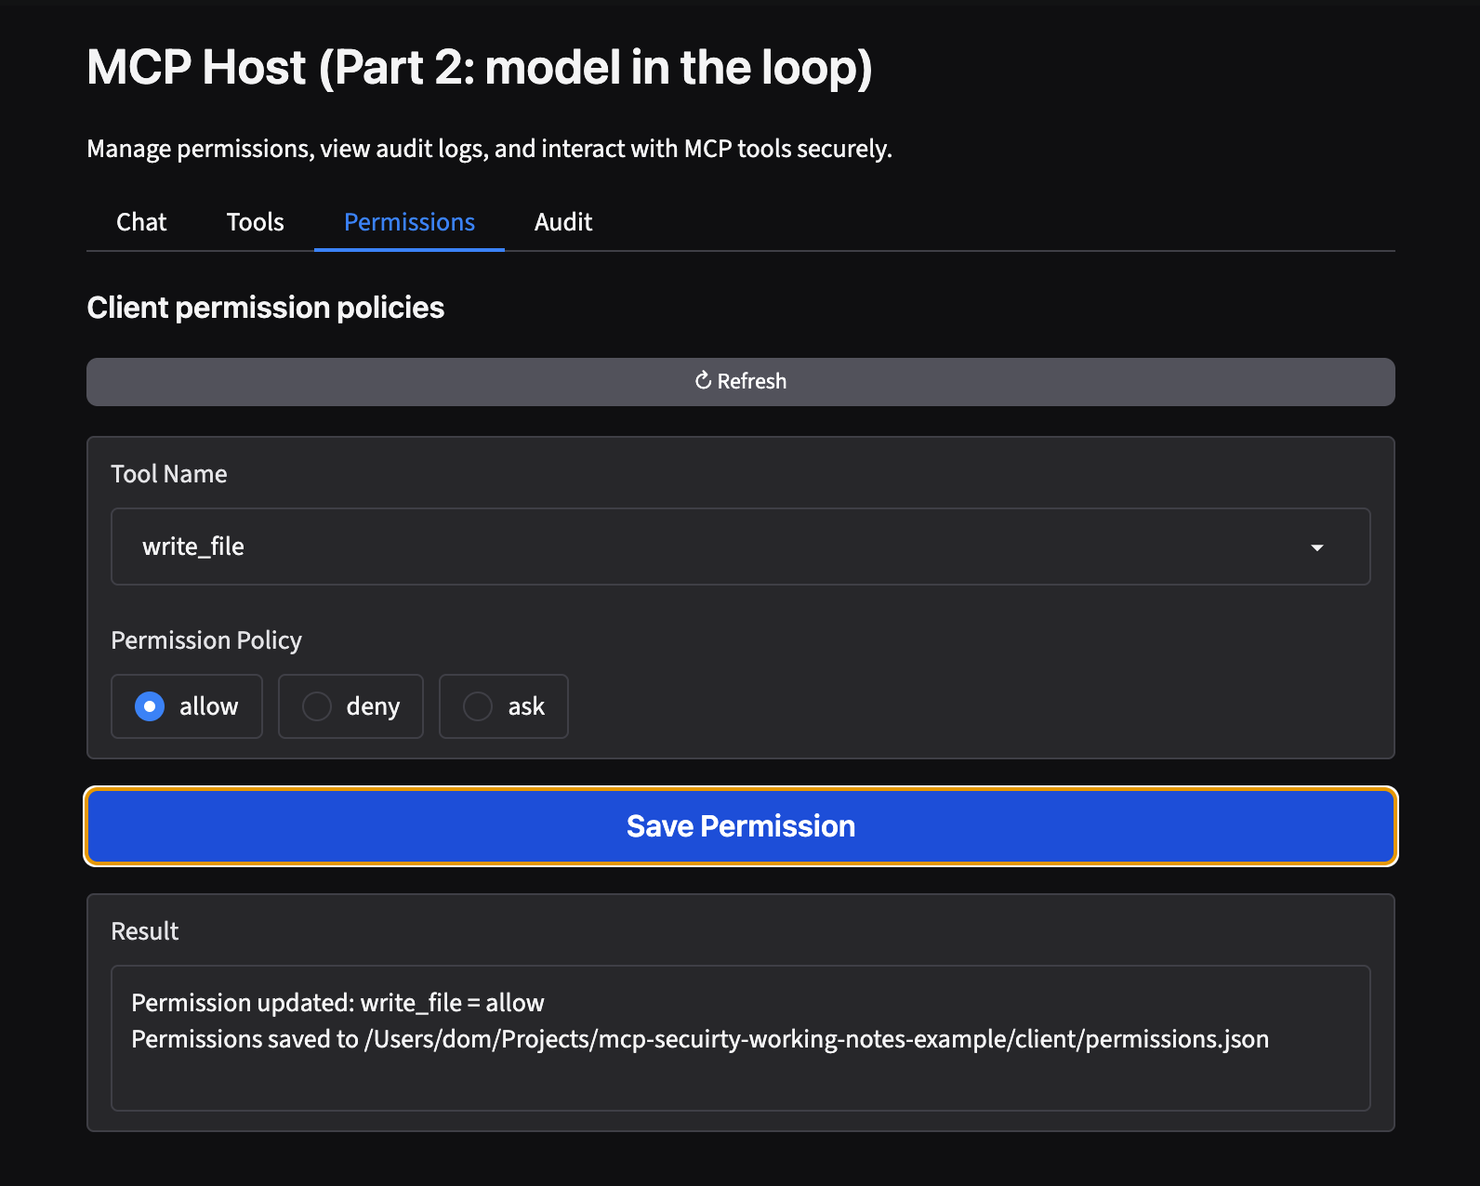The height and width of the screenshot is (1186, 1480).
Task: Click the Save Permission button
Action: tap(740, 826)
